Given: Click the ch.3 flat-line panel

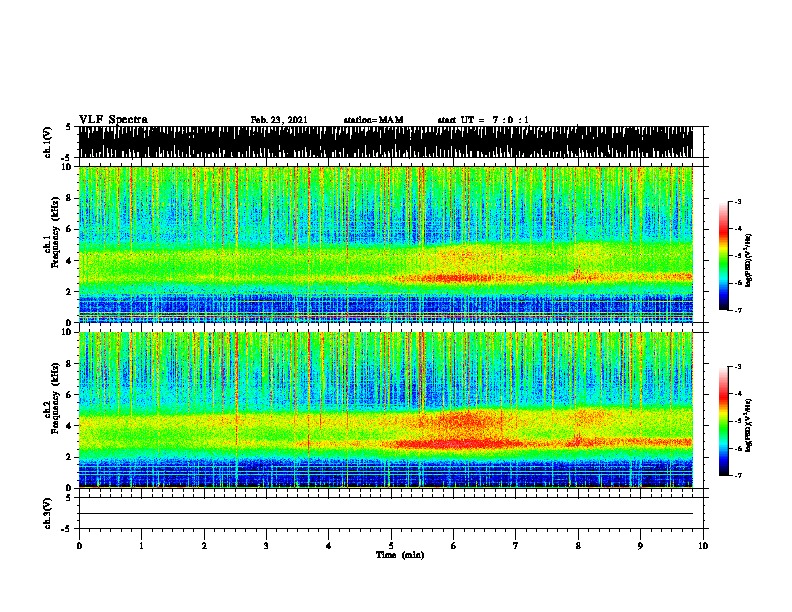Looking at the screenshot, I should pos(391,513).
